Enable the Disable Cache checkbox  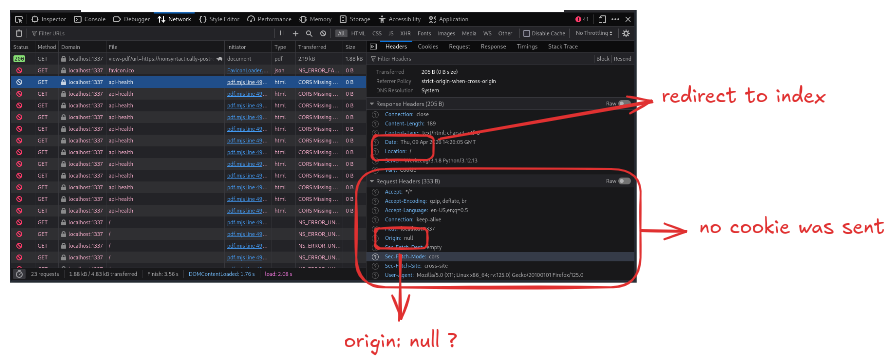pos(526,34)
